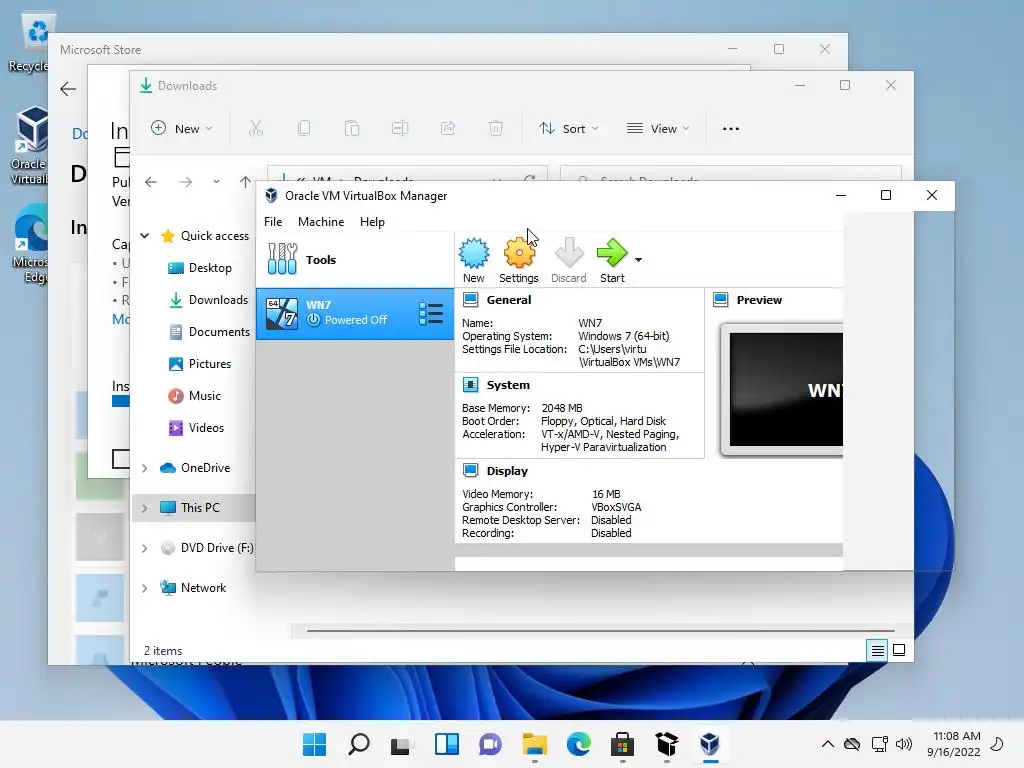The width and height of the screenshot is (1024, 768).
Task: Open the Start button dropdown arrow
Action: pos(638,260)
